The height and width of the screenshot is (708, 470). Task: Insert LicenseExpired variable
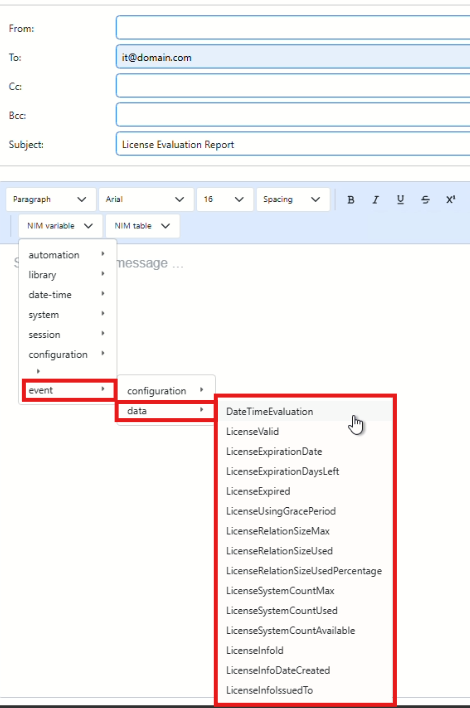(x=305, y=491)
